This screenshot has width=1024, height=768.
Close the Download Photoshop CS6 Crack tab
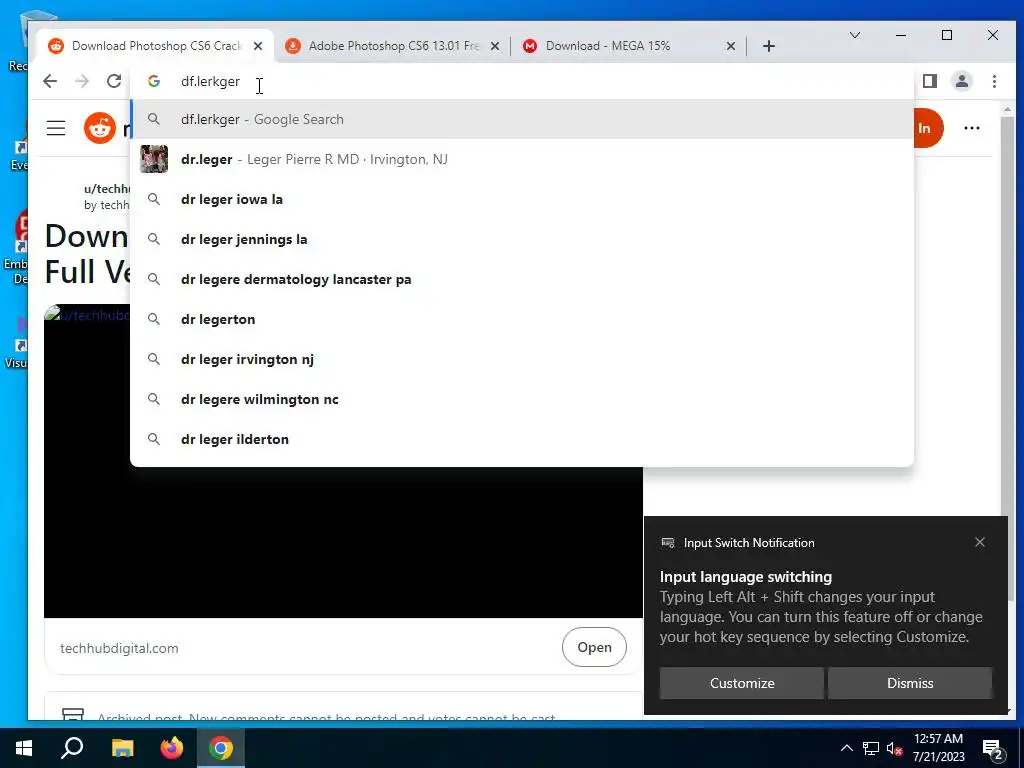[x=258, y=46]
